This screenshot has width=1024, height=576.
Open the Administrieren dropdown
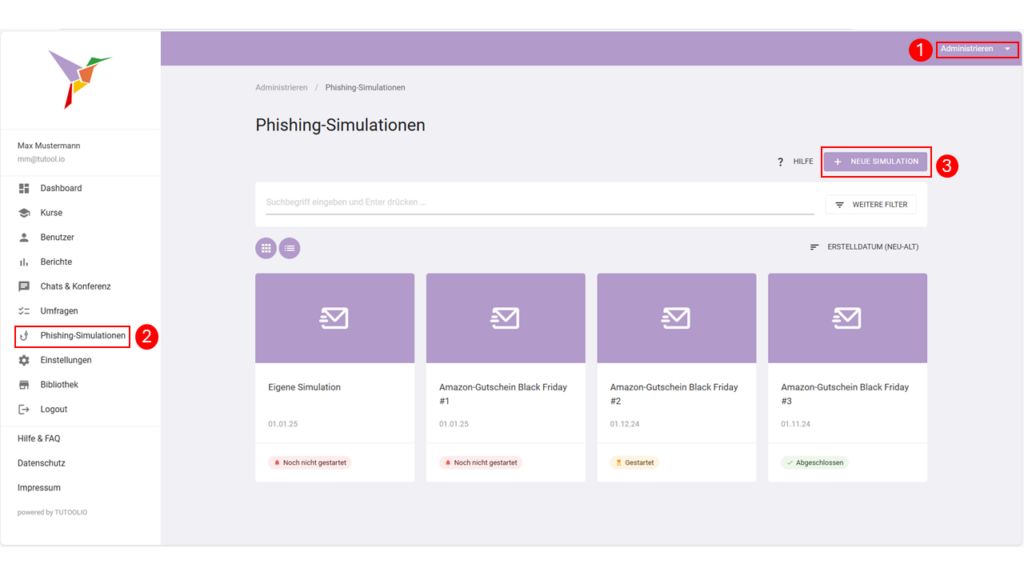click(x=975, y=49)
